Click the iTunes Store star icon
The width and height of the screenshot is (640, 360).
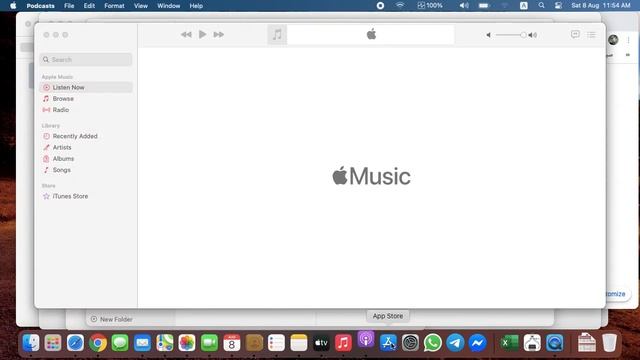coord(46,196)
